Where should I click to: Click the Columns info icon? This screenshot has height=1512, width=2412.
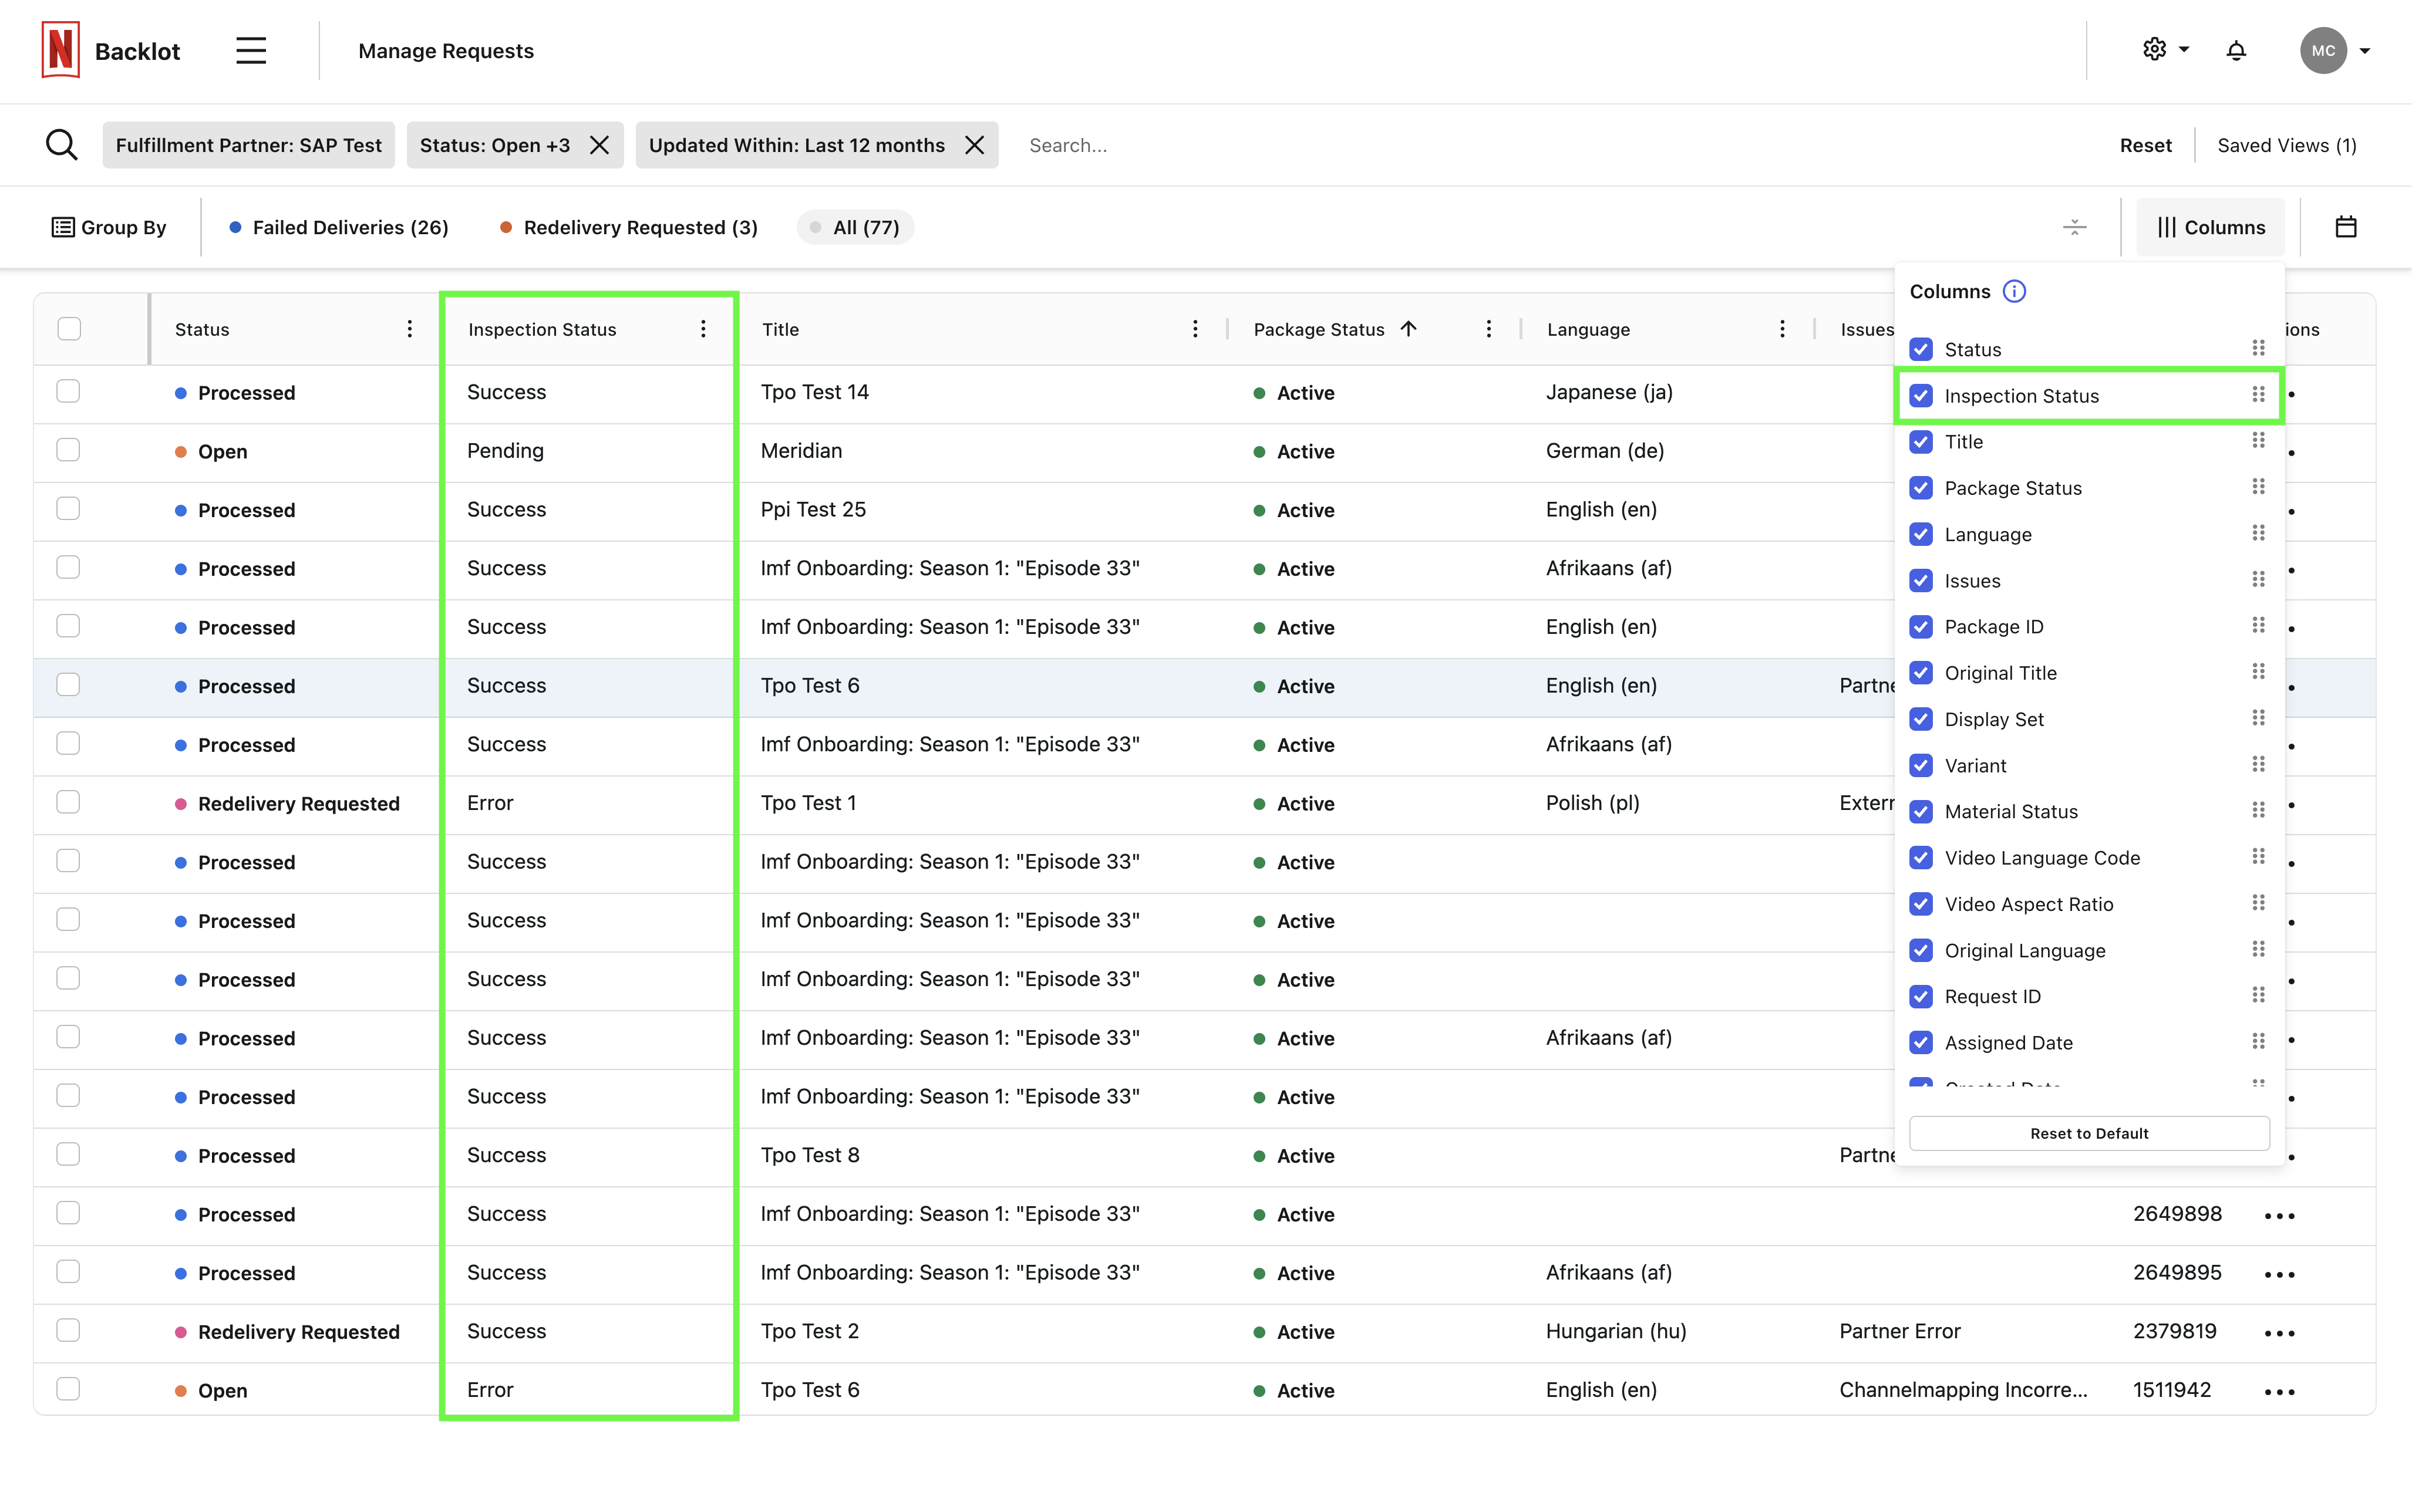[2014, 291]
